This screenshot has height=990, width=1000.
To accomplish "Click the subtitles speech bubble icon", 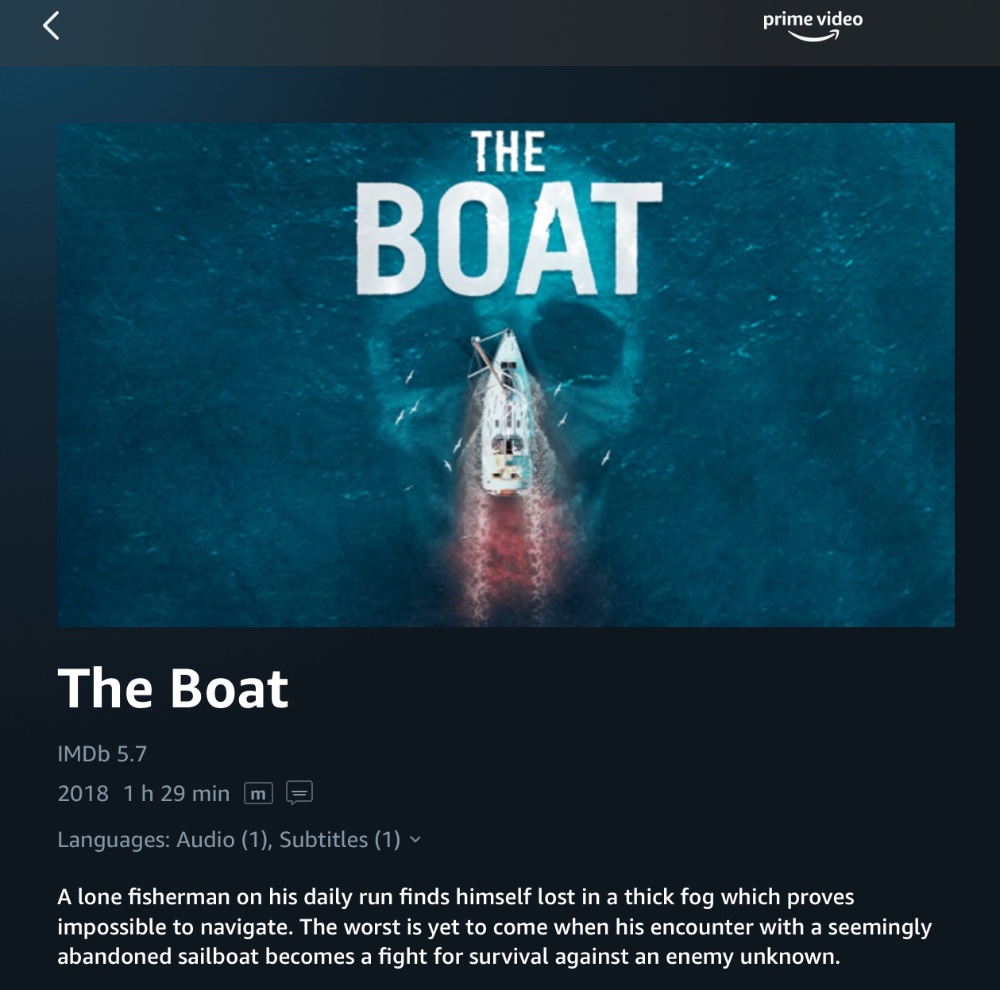I will click(299, 793).
